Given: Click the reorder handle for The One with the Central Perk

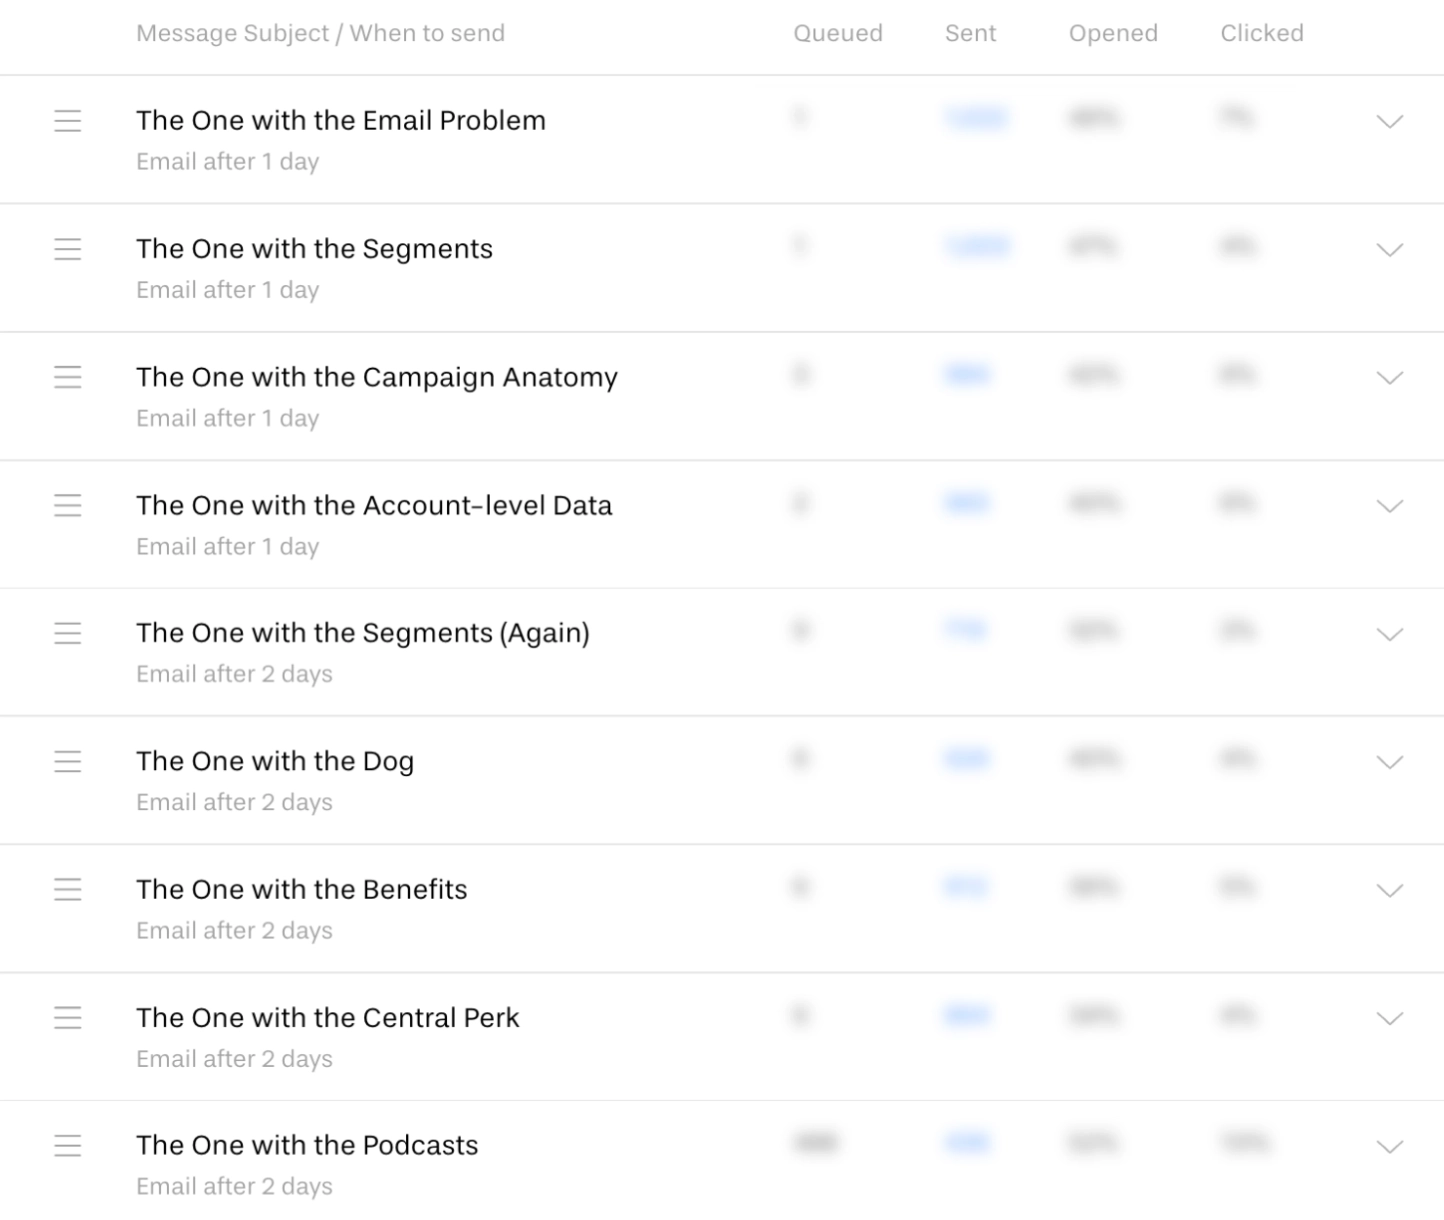Looking at the screenshot, I should (x=68, y=1018).
